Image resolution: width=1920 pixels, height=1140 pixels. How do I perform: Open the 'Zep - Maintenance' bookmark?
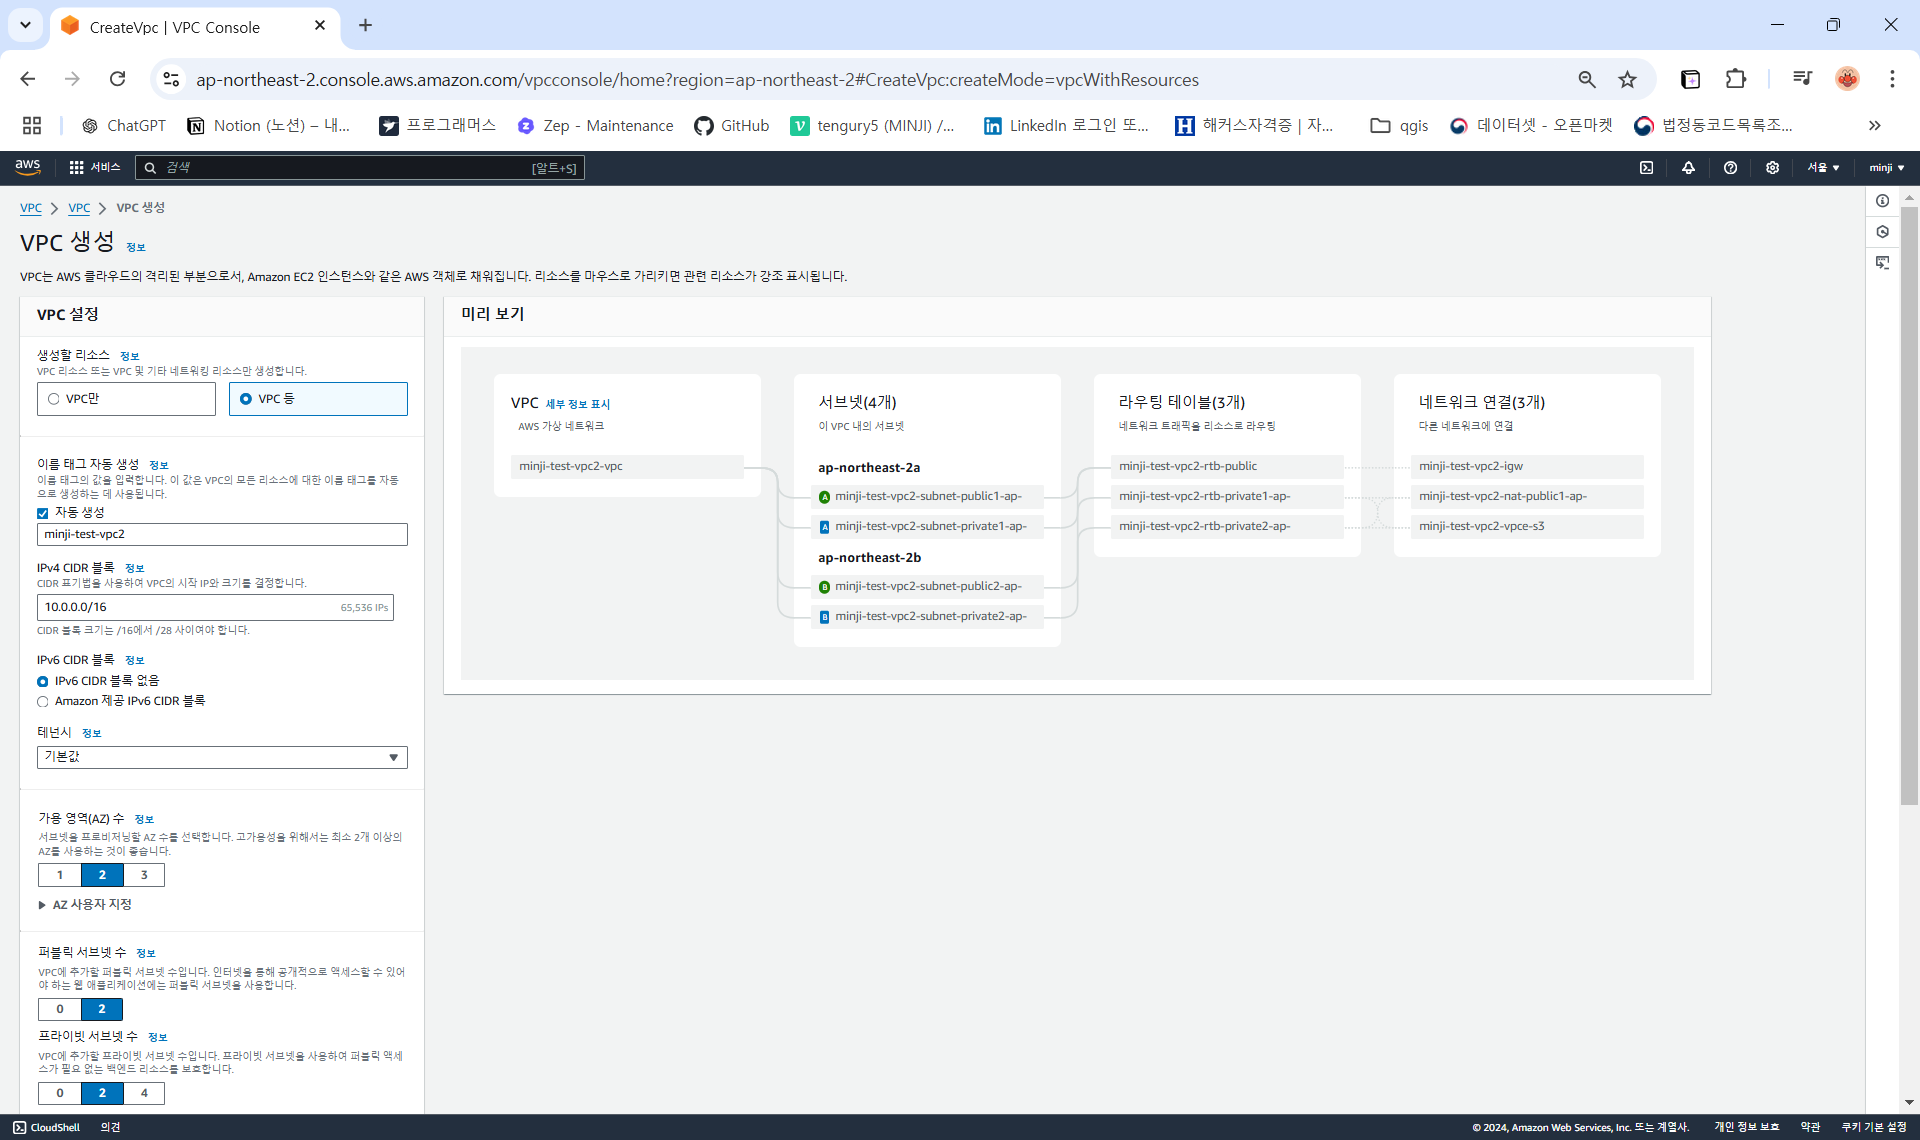(595, 125)
